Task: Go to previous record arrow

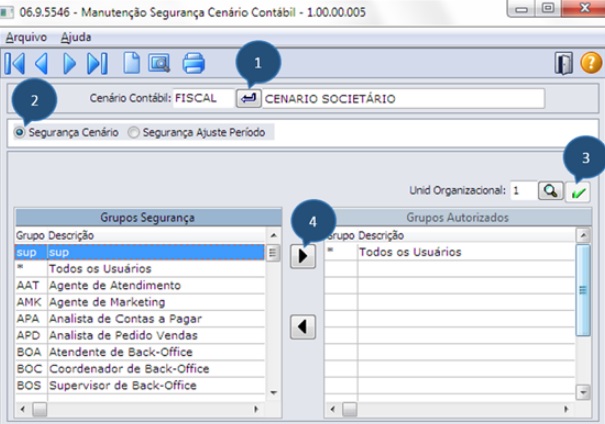Action: coord(42,64)
